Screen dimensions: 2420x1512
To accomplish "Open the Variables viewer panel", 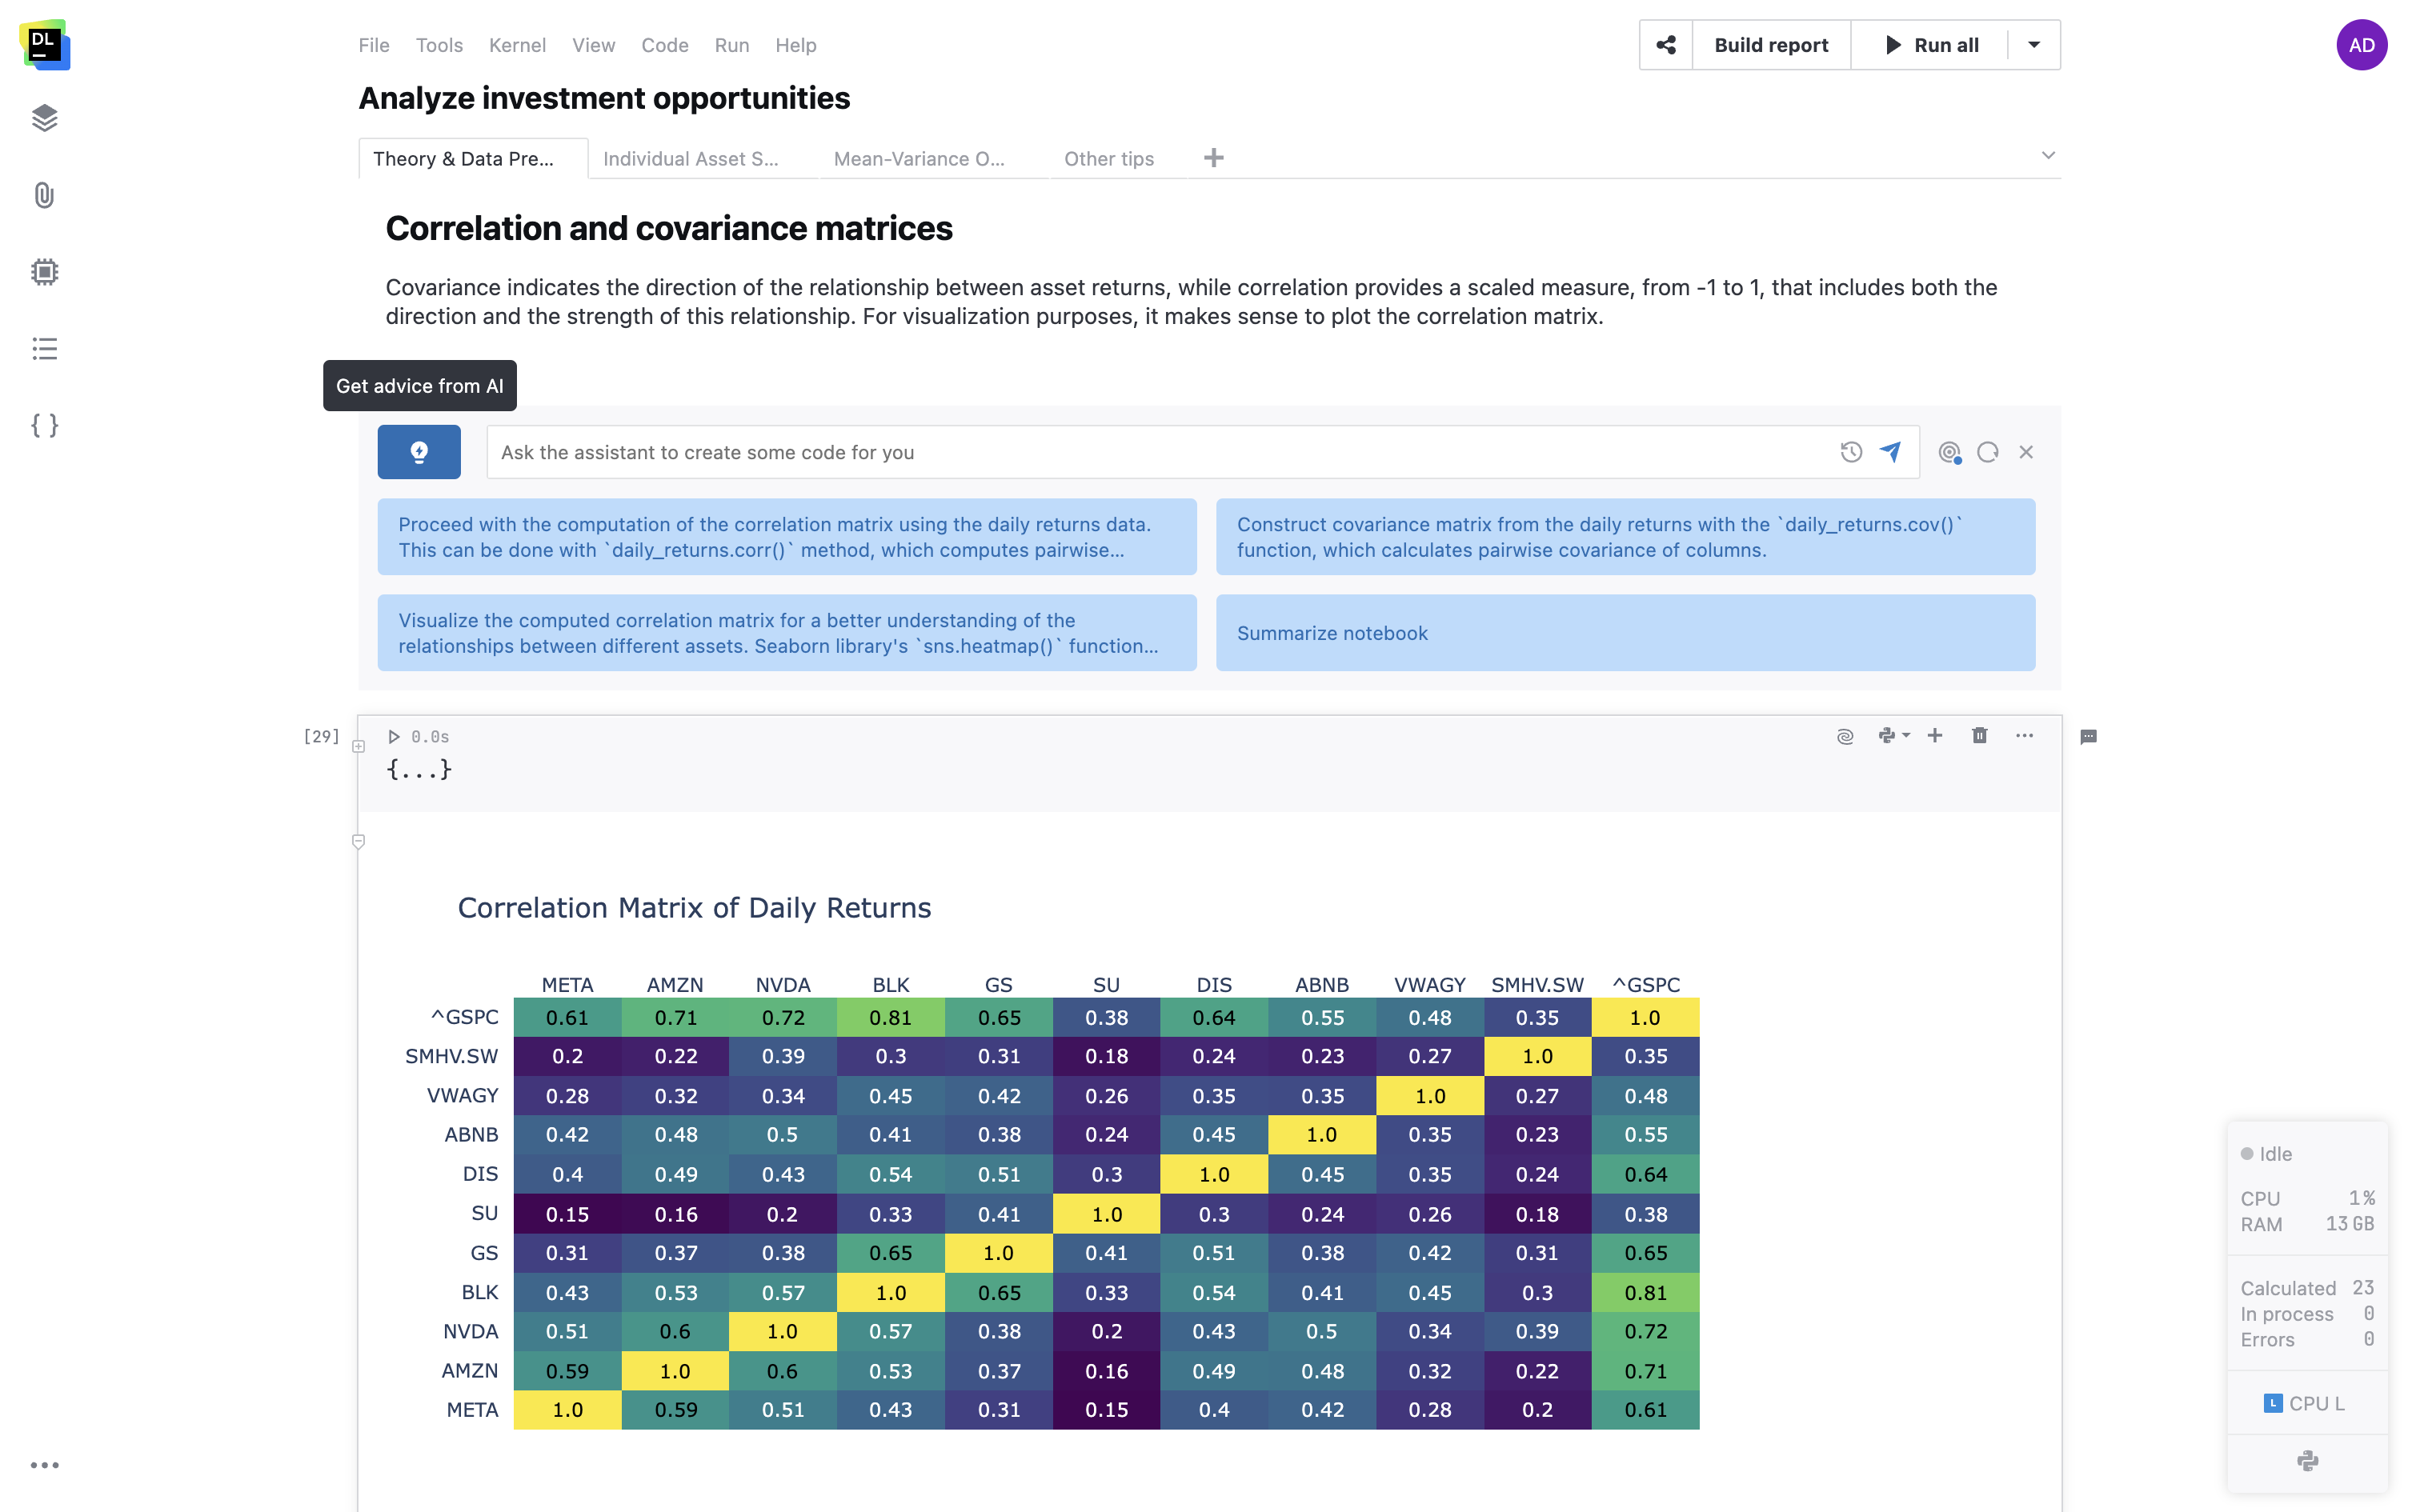I will point(44,425).
